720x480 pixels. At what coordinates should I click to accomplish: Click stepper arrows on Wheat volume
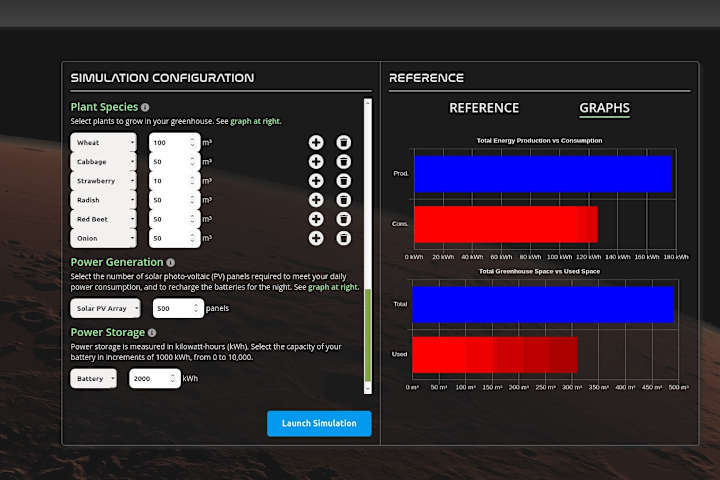[192, 143]
